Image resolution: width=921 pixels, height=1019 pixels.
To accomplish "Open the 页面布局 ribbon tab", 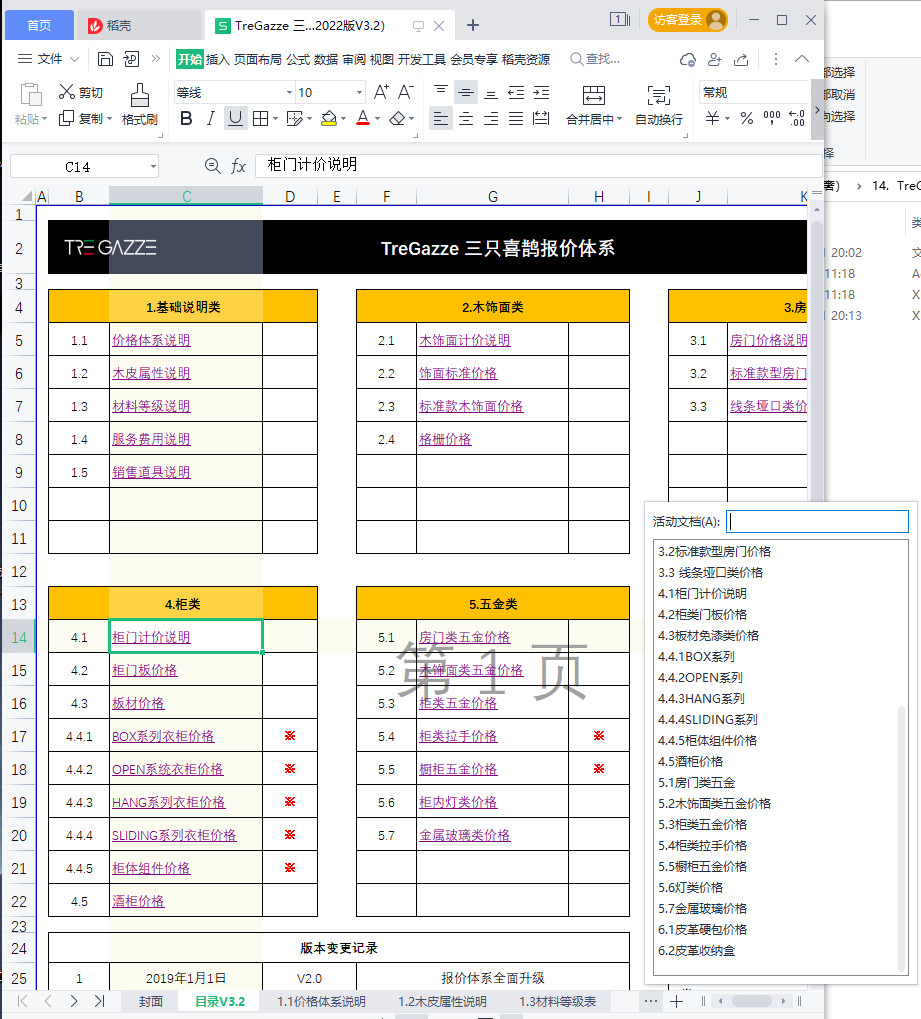I will tap(257, 60).
